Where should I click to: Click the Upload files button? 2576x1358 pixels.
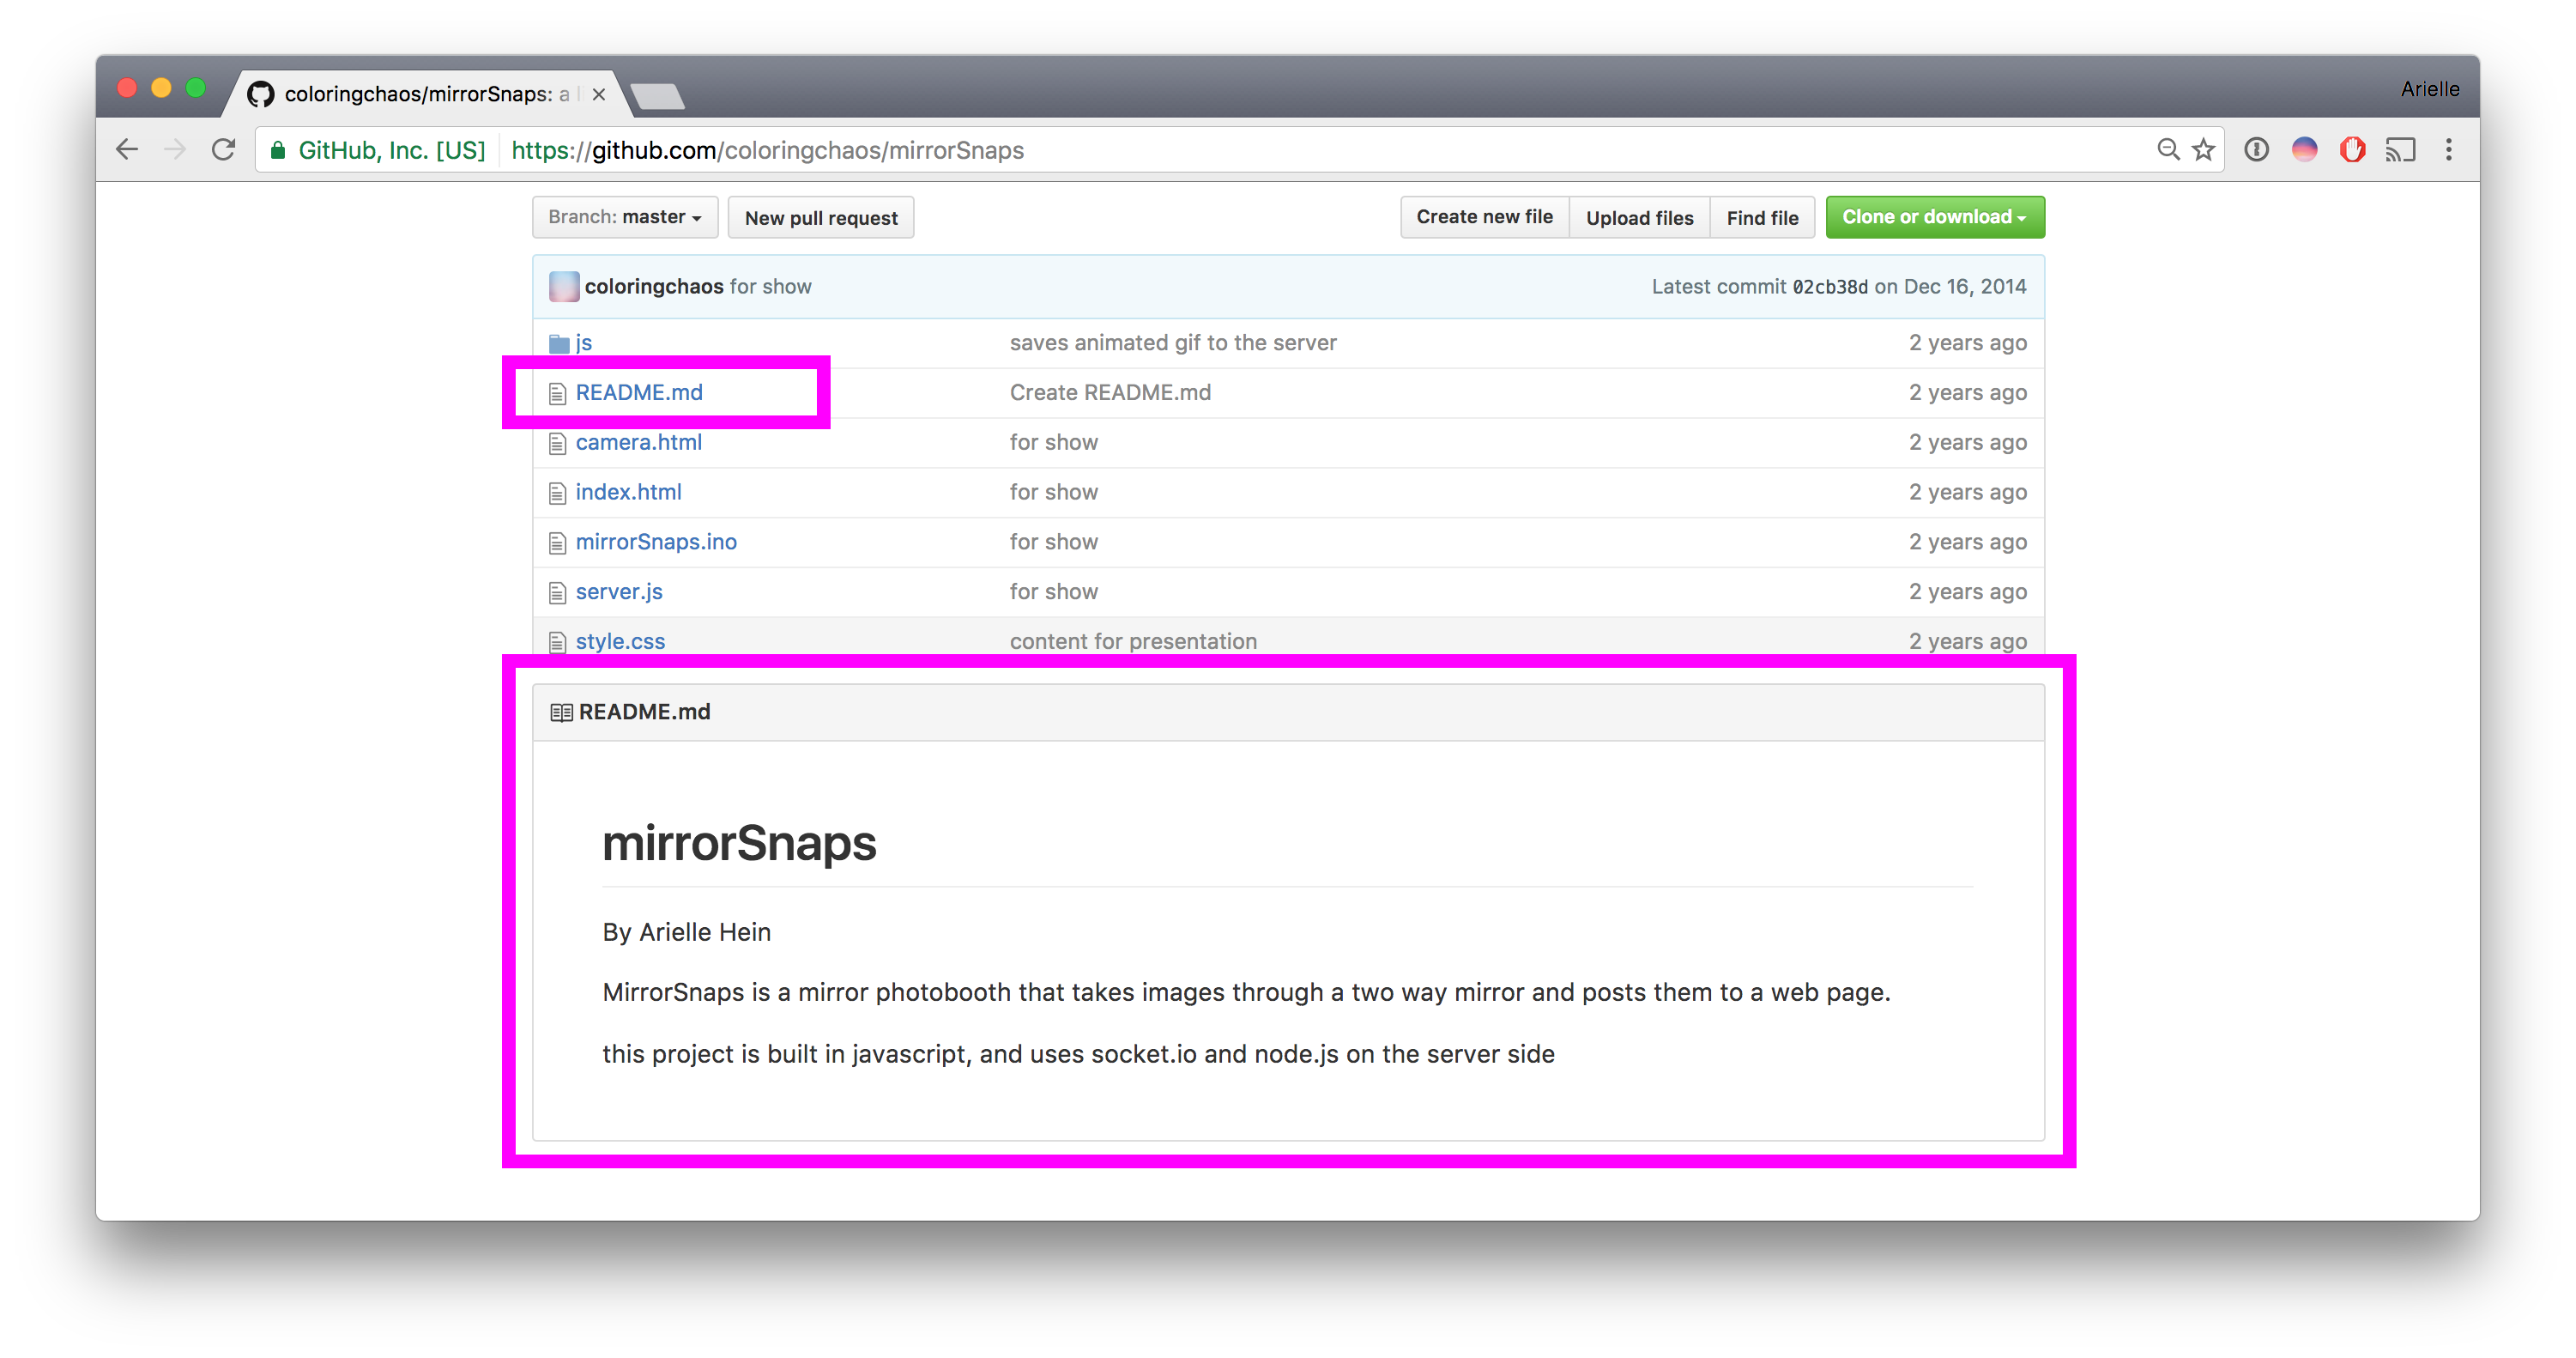[x=1639, y=217]
